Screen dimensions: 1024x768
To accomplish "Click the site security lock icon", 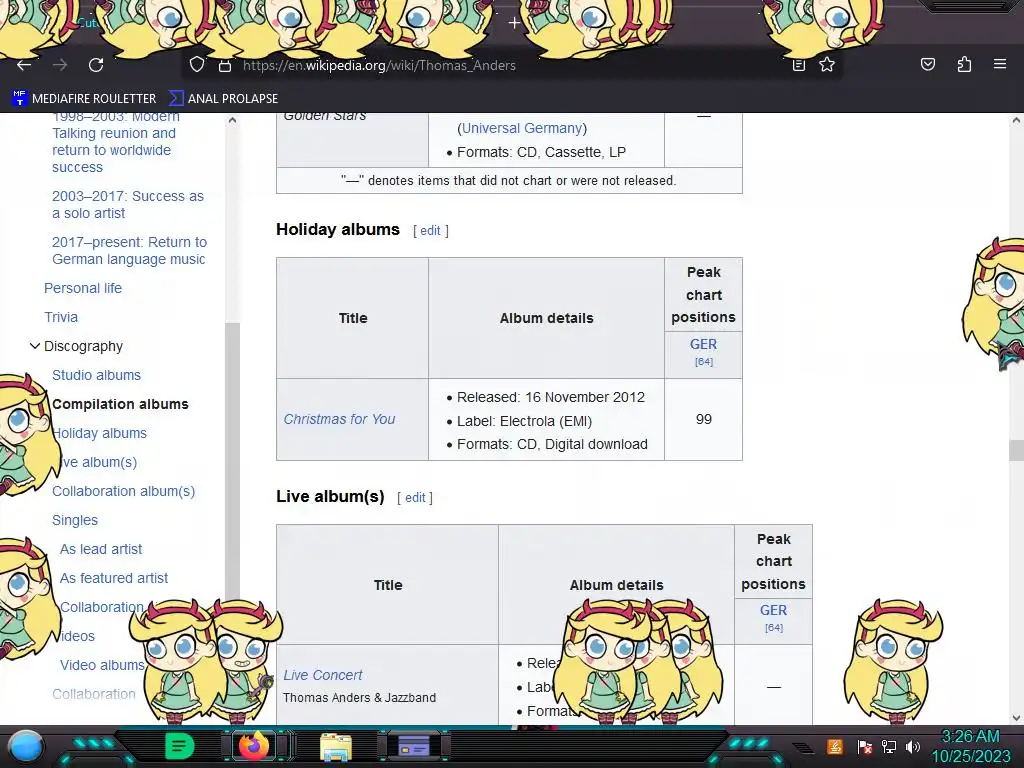I will click(225, 65).
